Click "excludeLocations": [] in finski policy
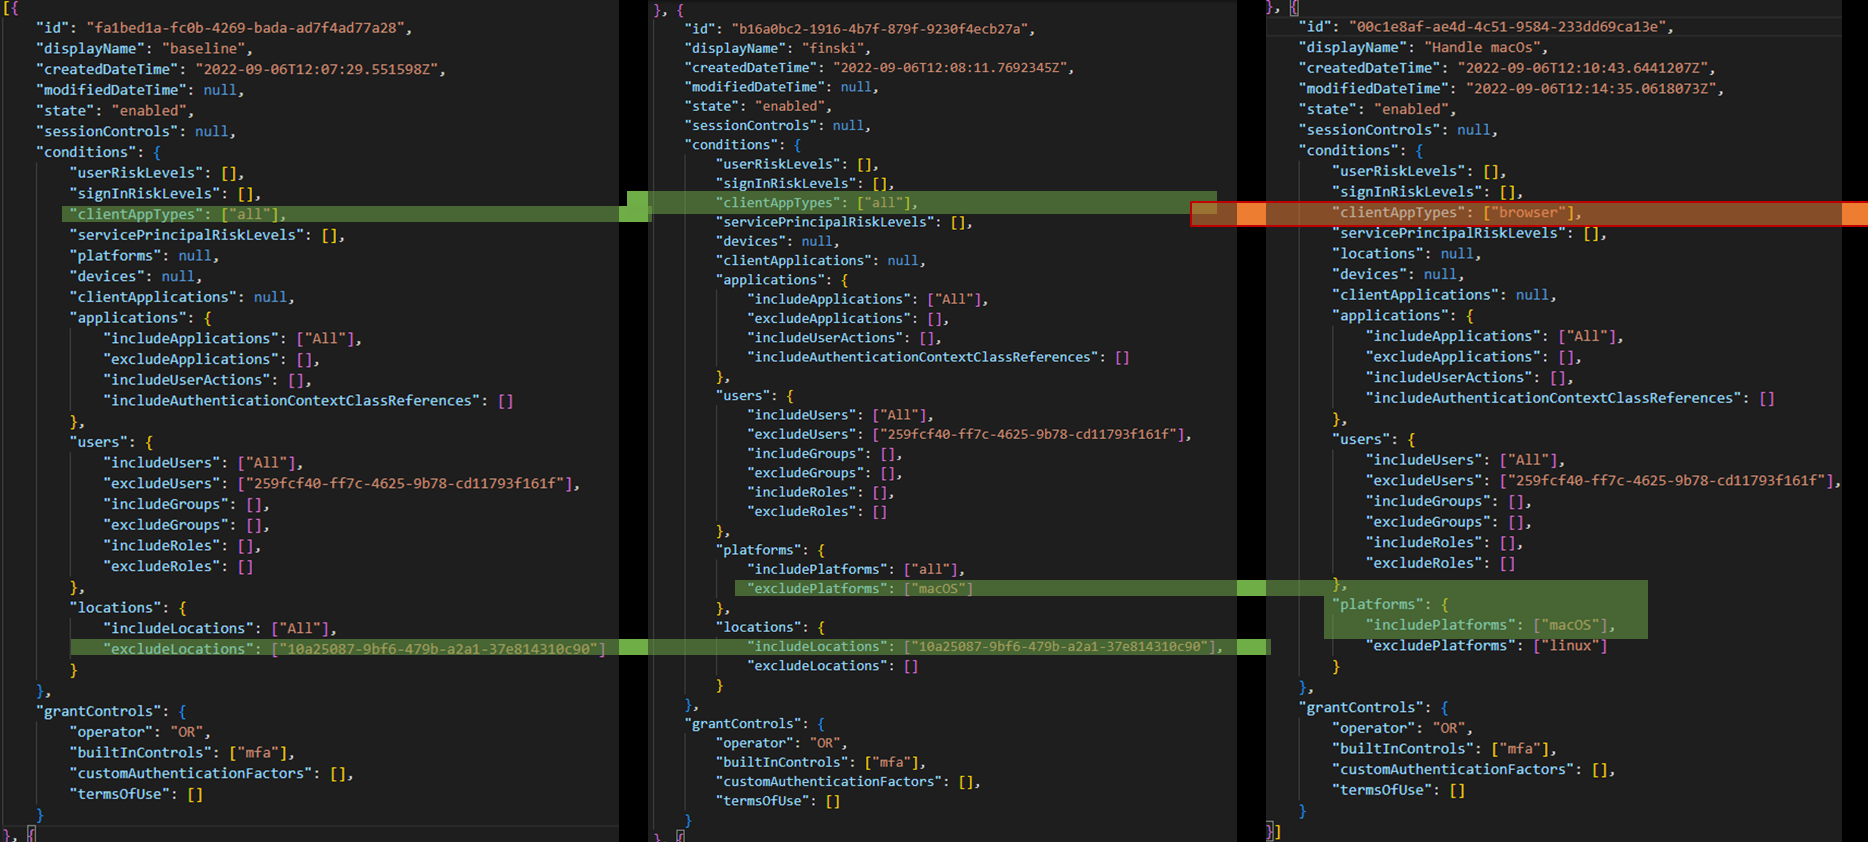 click(832, 665)
